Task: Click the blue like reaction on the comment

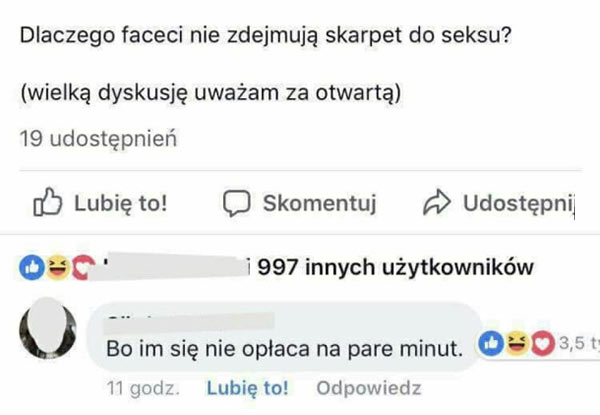Action: pos(491,345)
